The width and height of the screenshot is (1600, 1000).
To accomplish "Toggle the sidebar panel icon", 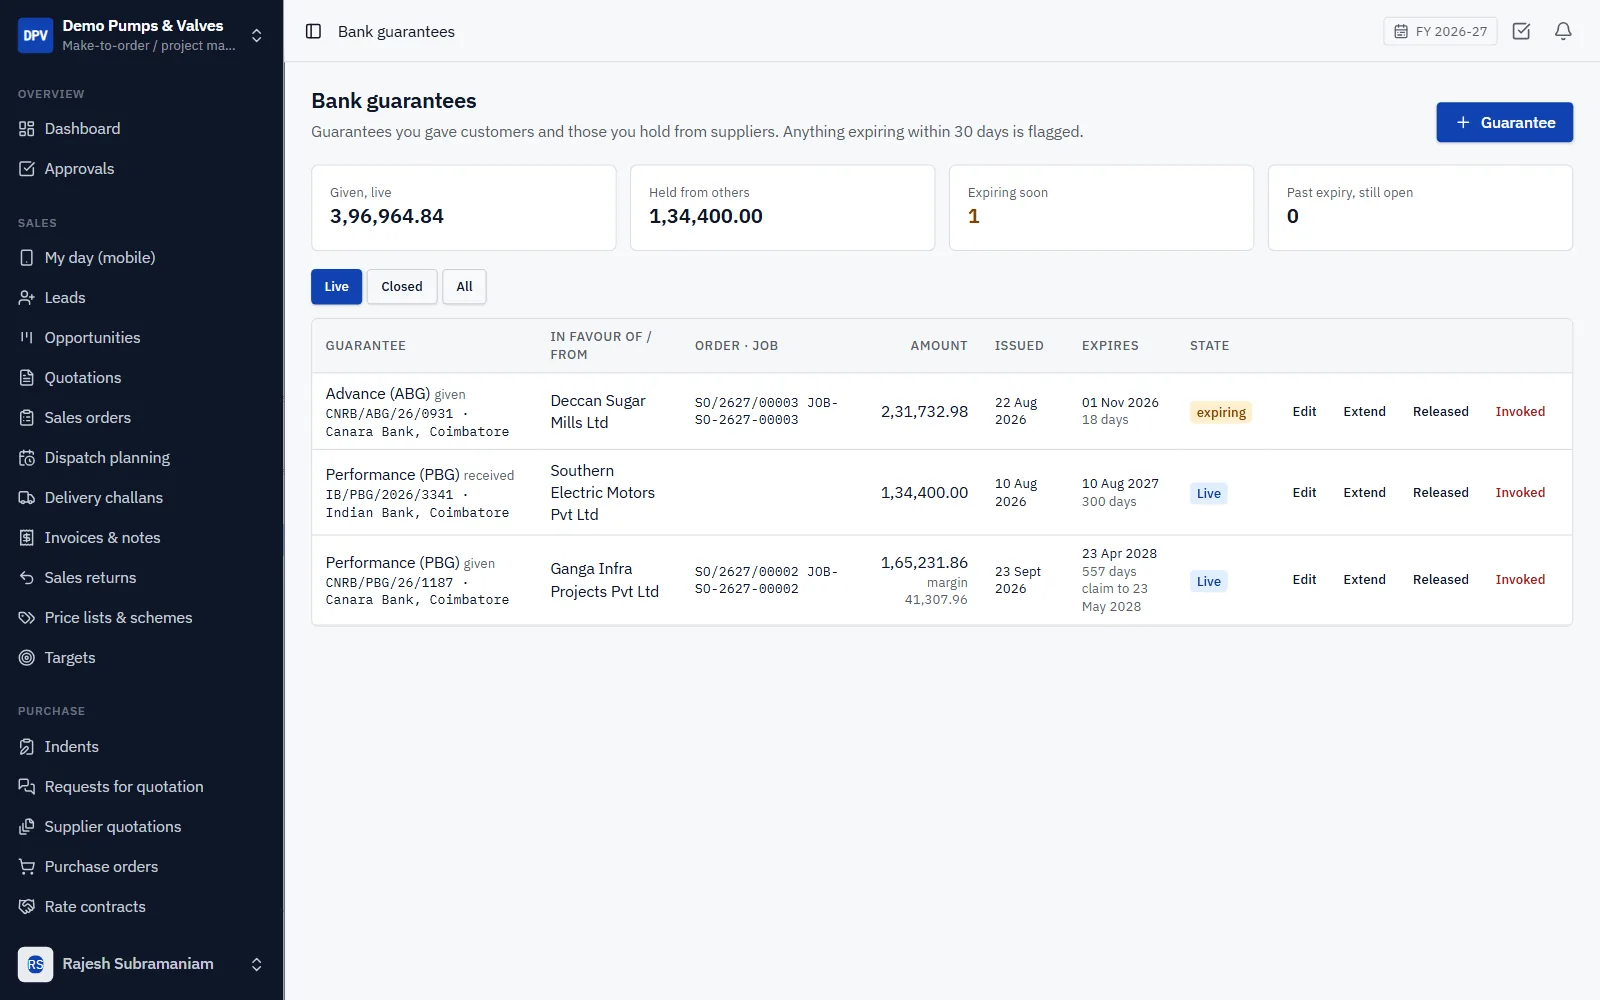I will [313, 31].
